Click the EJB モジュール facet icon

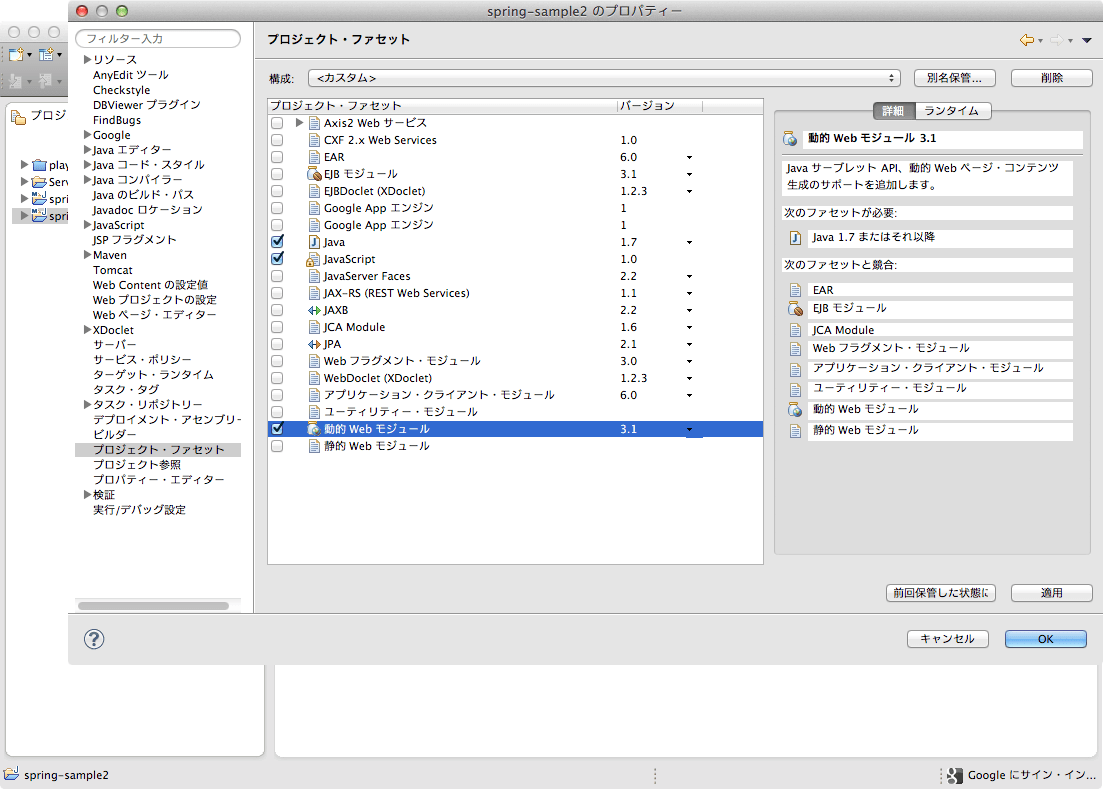tap(314, 174)
